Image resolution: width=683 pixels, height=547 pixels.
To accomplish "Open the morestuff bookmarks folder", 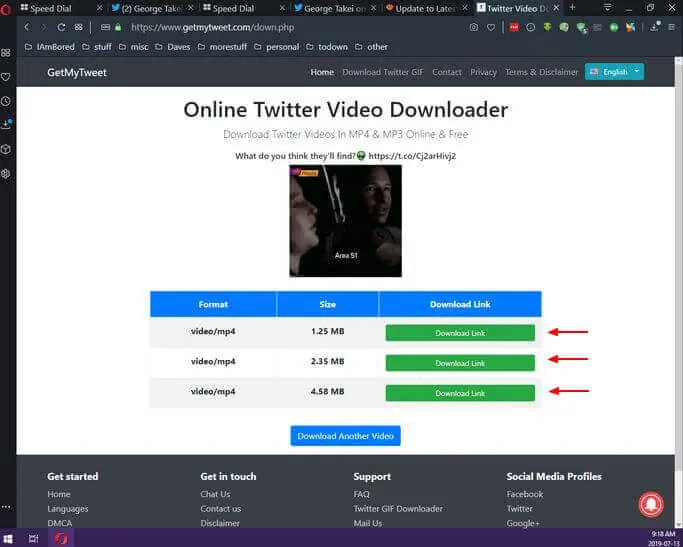I will [222, 47].
